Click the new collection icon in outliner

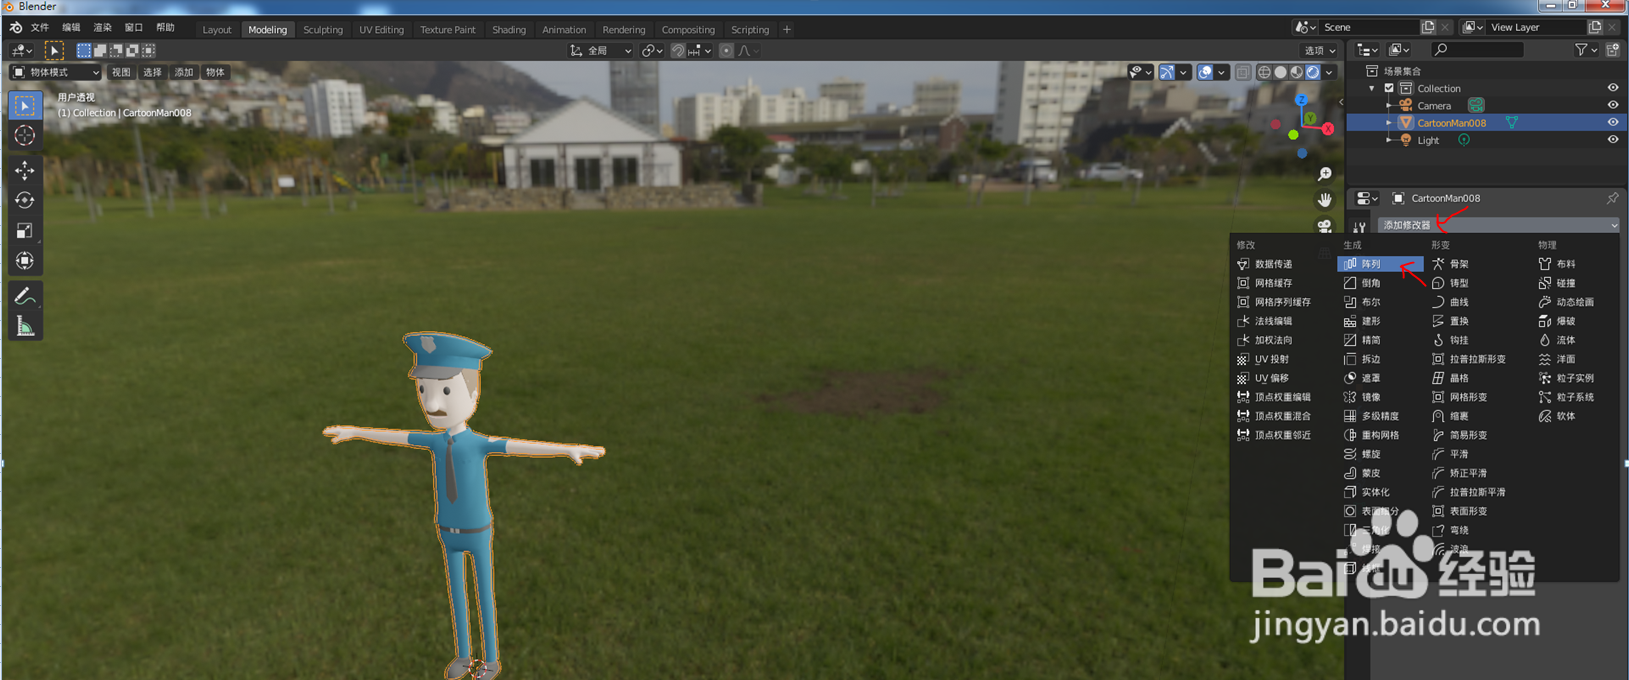1612,49
